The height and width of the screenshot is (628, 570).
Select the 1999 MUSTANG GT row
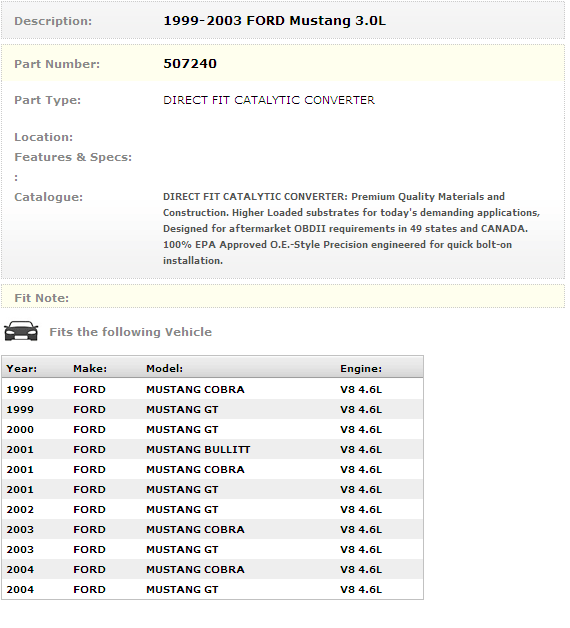click(x=212, y=409)
